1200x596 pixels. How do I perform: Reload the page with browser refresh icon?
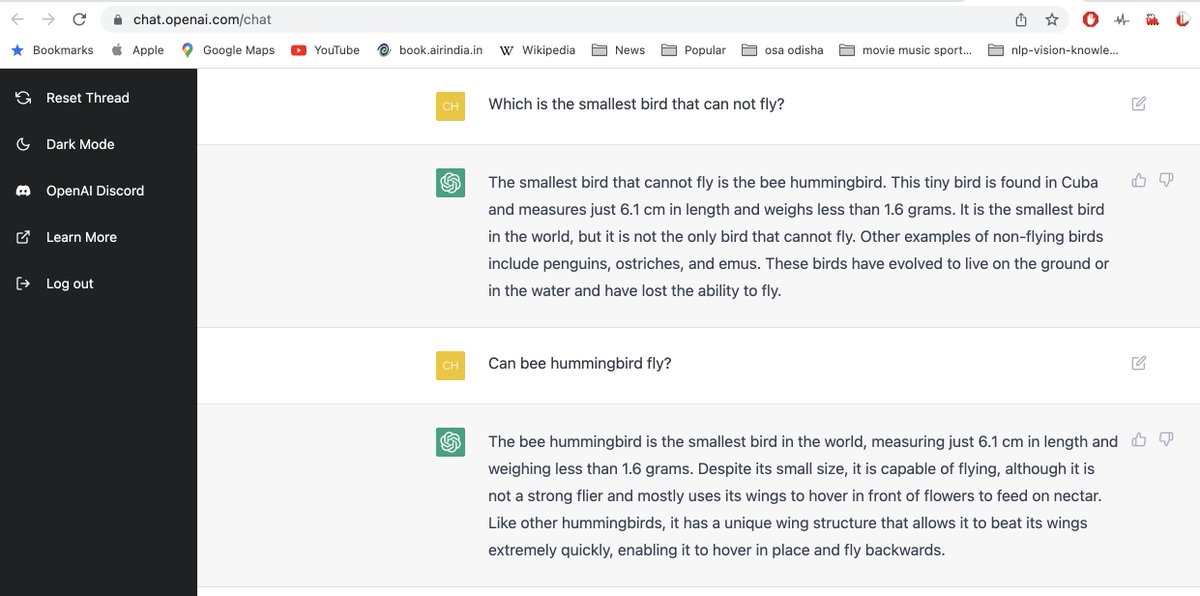click(80, 19)
